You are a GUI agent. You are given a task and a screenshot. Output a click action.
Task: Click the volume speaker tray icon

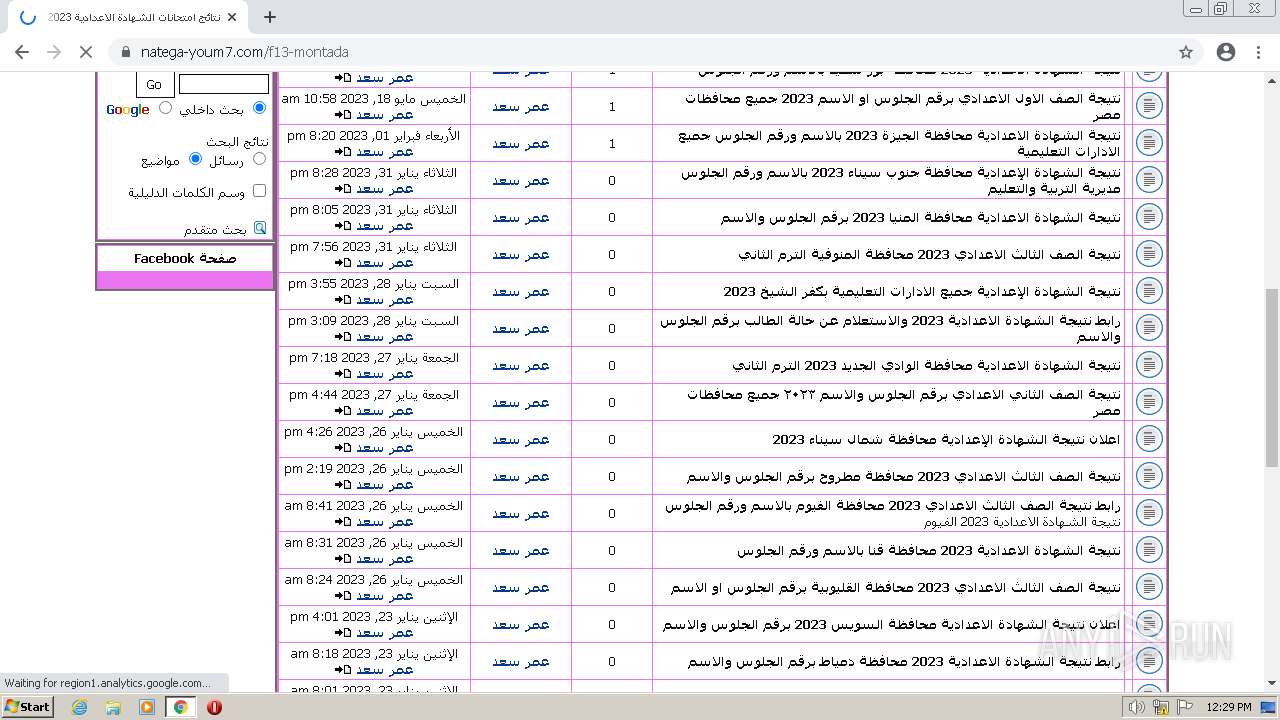click(x=1137, y=707)
